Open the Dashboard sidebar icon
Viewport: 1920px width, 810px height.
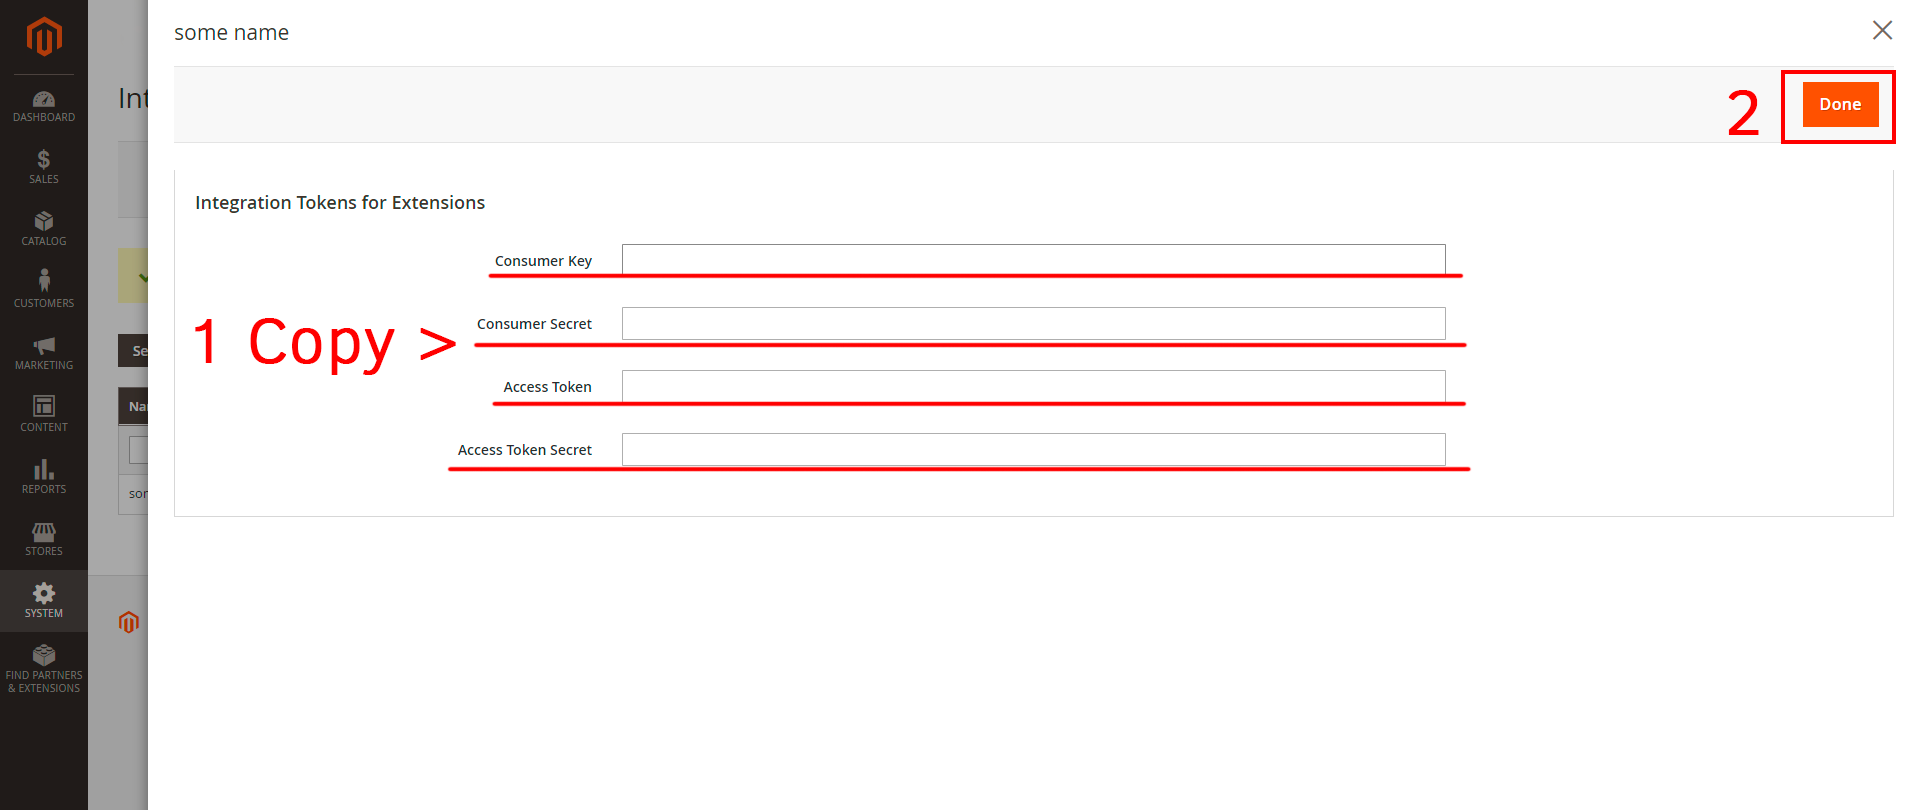point(44,106)
